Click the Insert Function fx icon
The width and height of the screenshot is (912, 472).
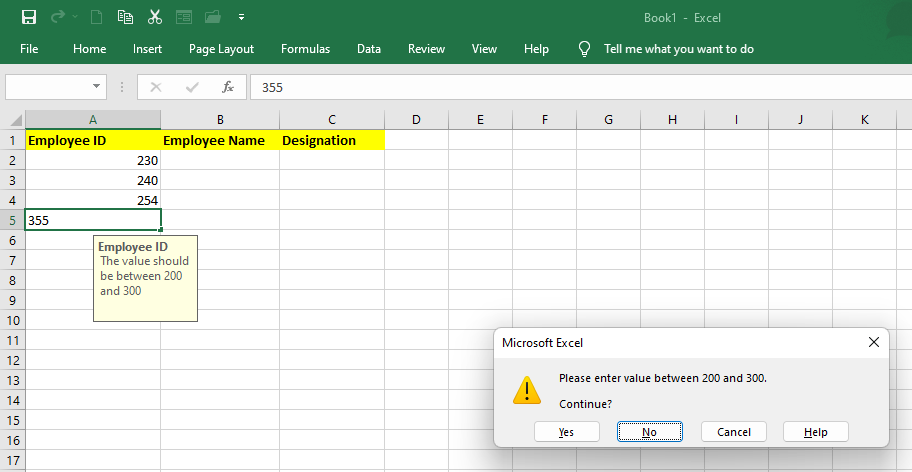pyautogui.click(x=228, y=87)
